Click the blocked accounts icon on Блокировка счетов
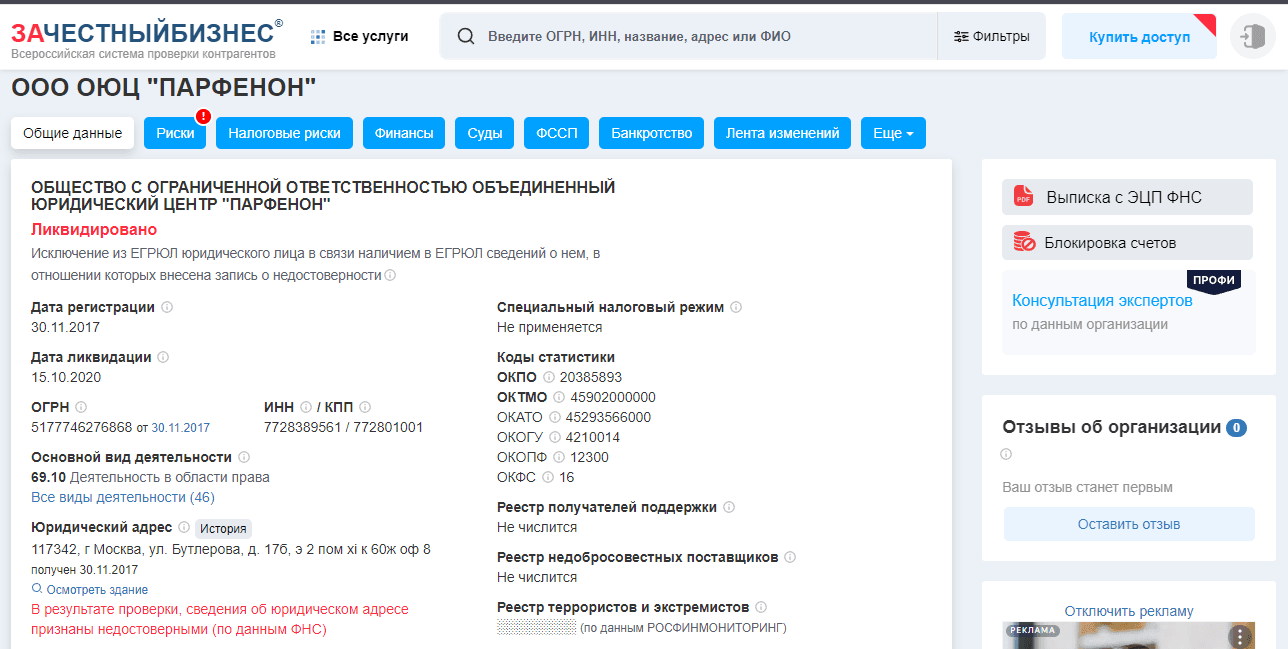The height and width of the screenshot is (649, 1288). click(1022, 242)
